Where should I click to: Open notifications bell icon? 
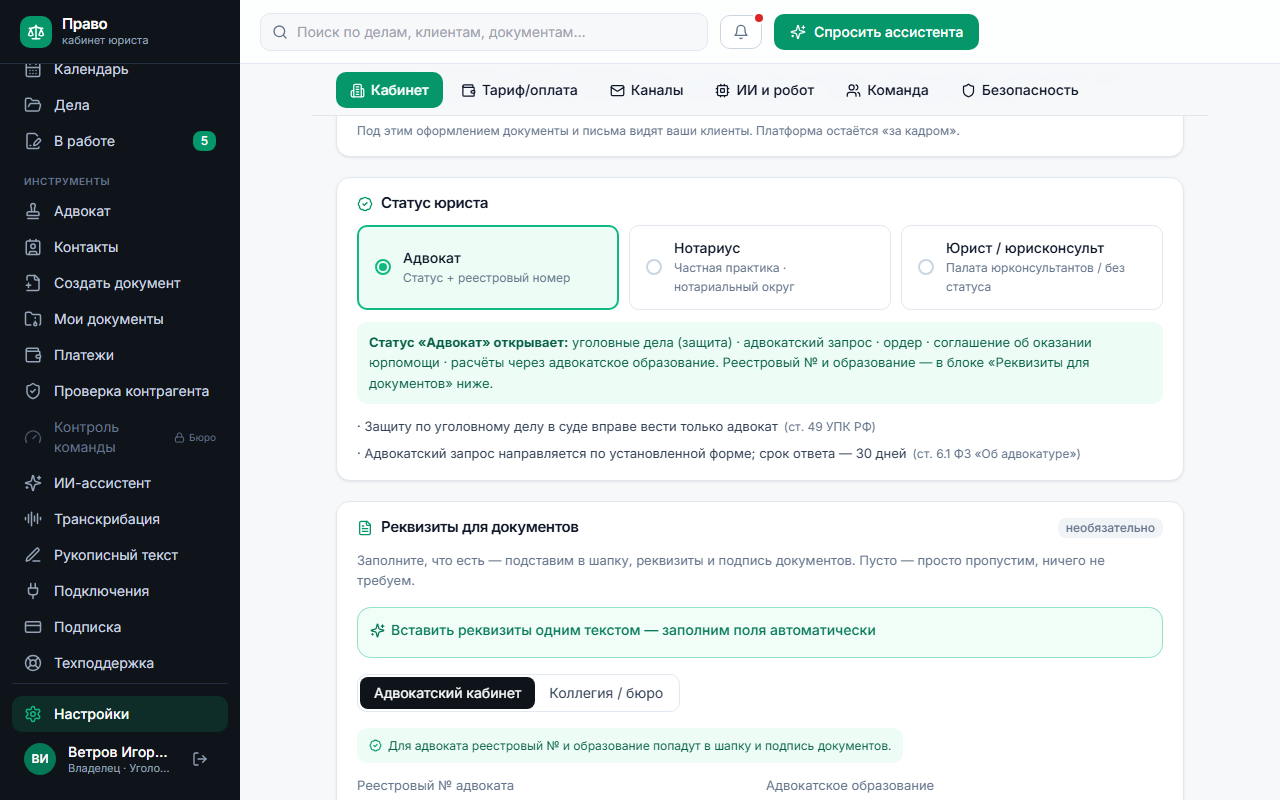741,32
